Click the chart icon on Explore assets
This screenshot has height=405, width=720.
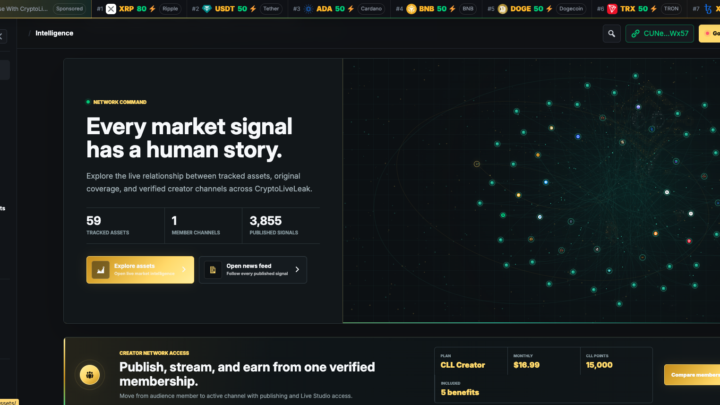coord(101,270)
